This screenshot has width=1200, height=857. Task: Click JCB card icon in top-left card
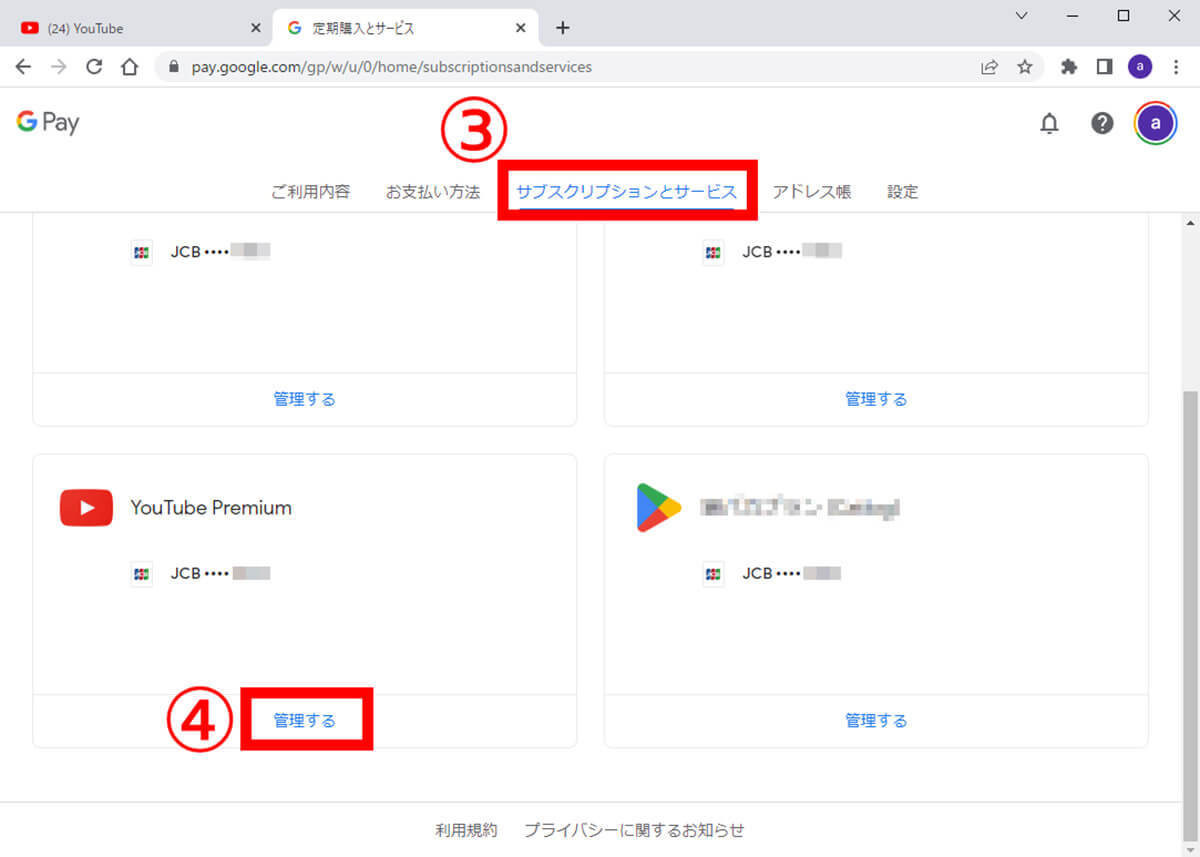(x=141, y=252)
